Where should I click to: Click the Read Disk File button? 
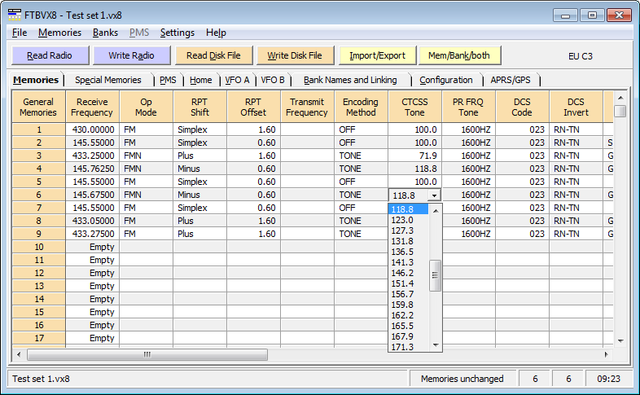(213, 55)
